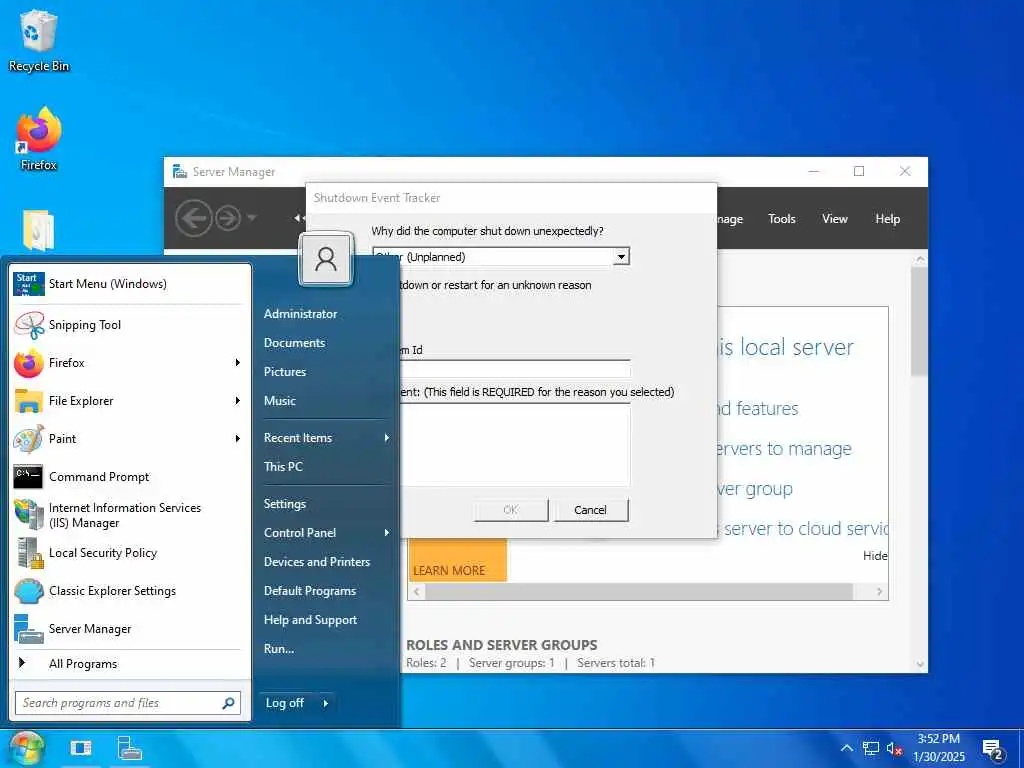Image resolution: width=1024 pixels, height=768 pixels.
Task: Click the LEARN MORE tile
Action: tap(457, 560)
